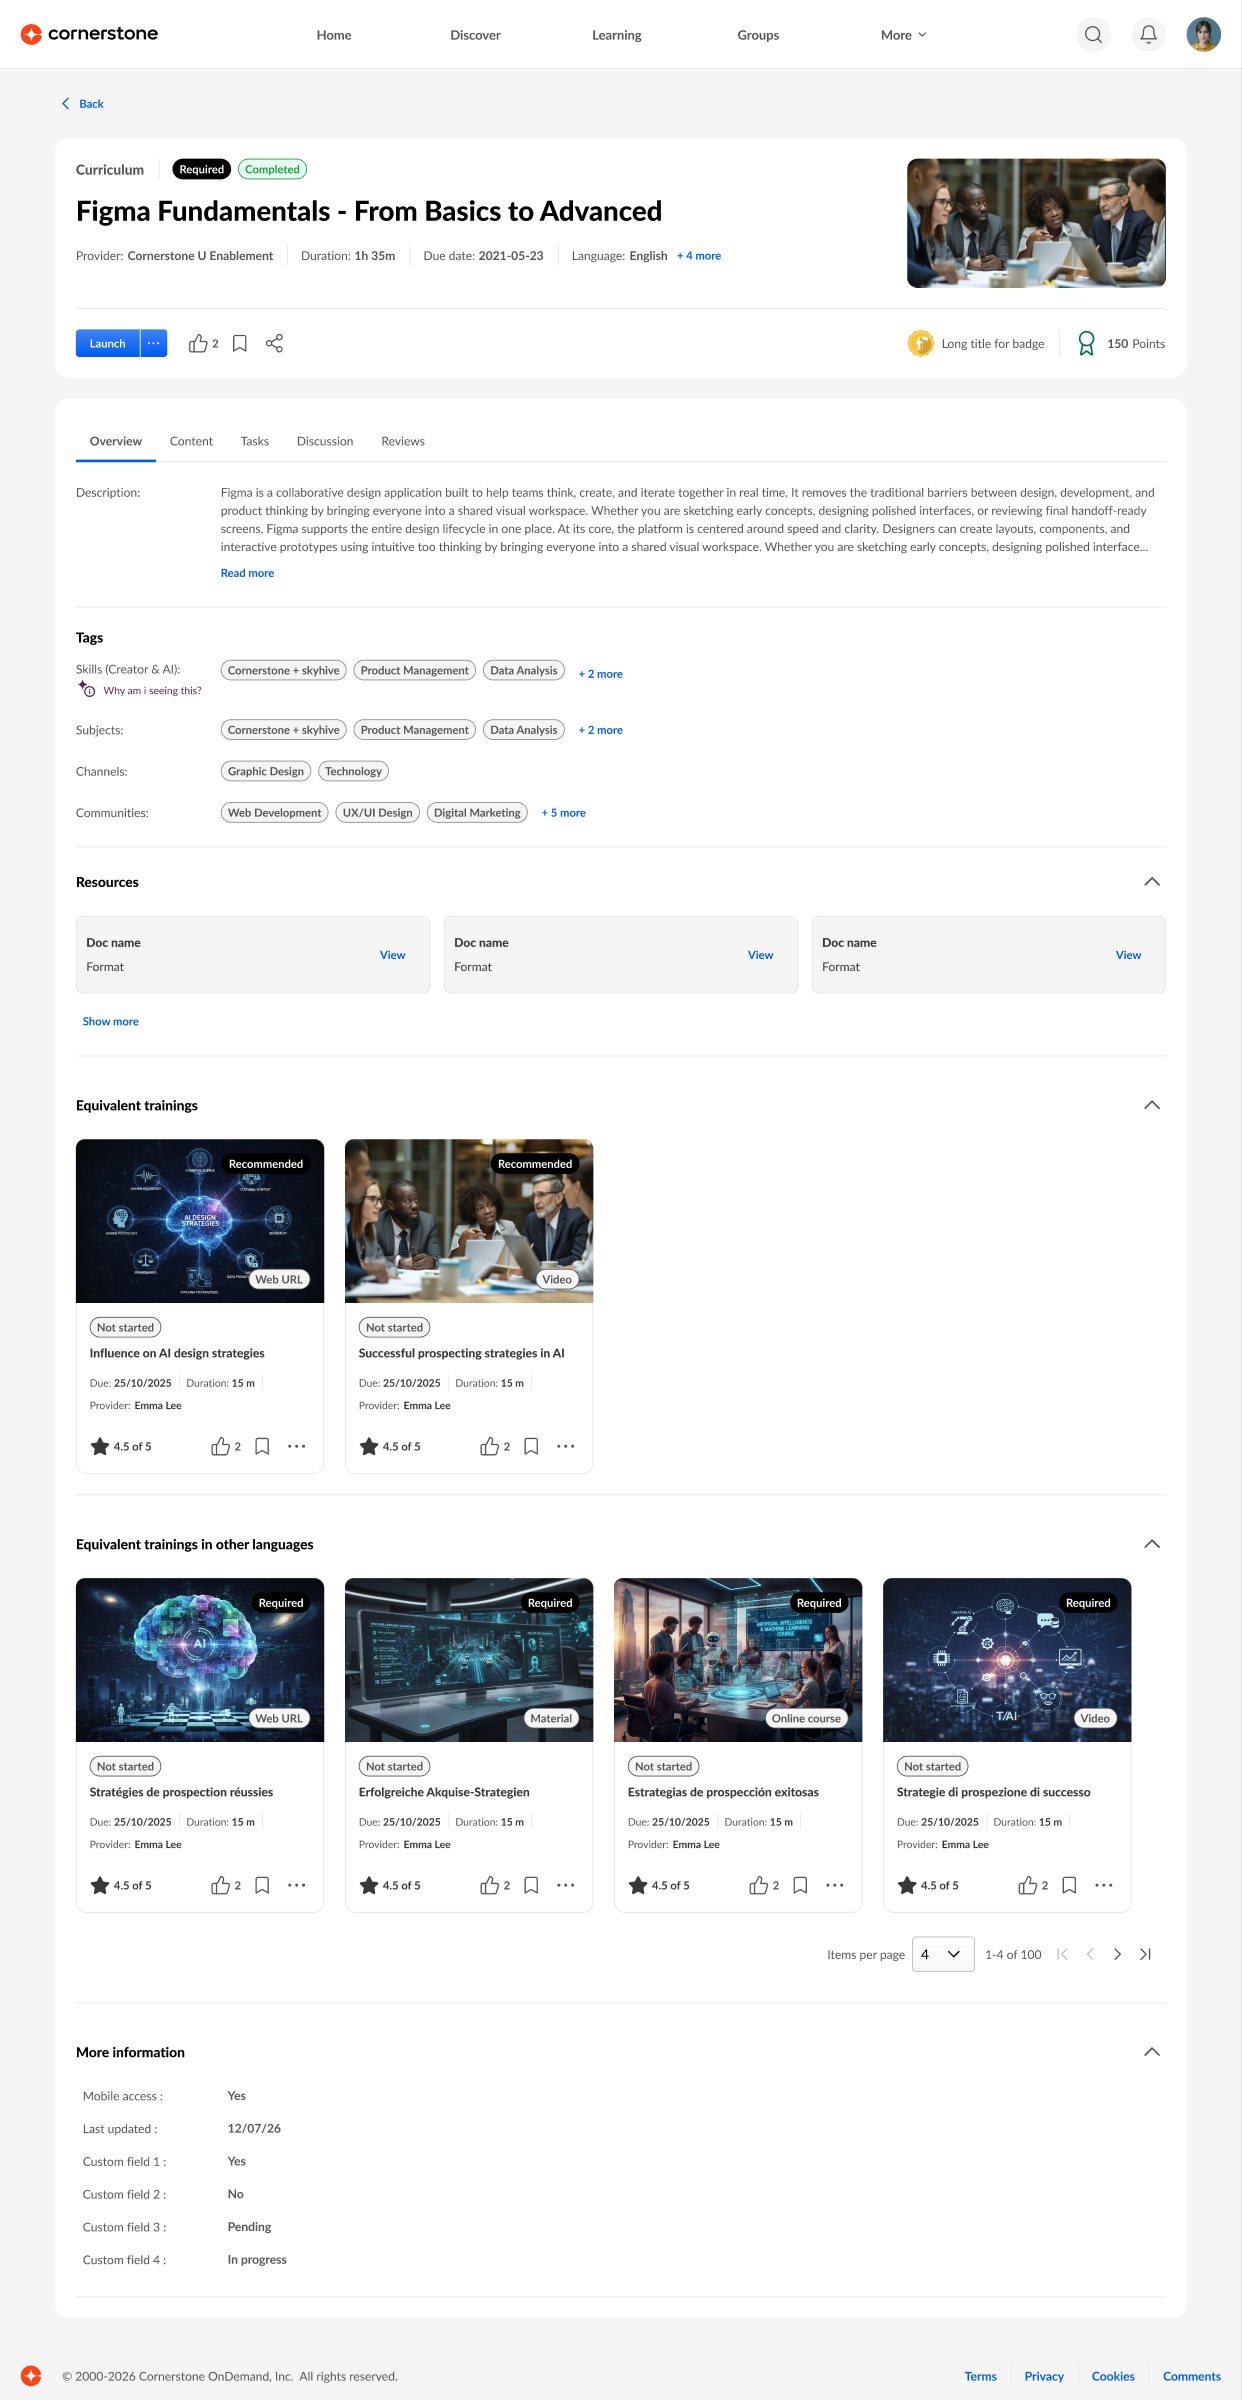Open the Cookies footer link
The image size is (1242, 2400).
(1113, 2376)
